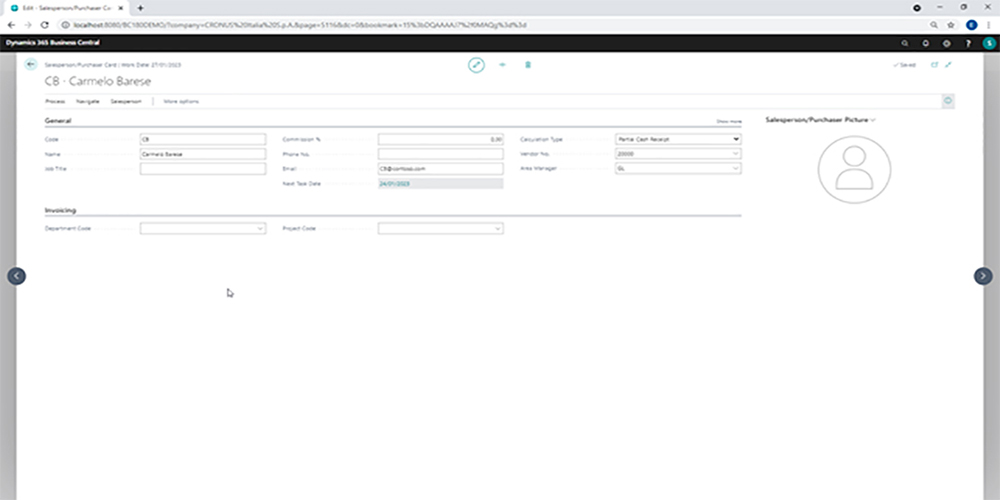
Task: Open the search magnifier in Business Central bar
Action: [905, 44]
